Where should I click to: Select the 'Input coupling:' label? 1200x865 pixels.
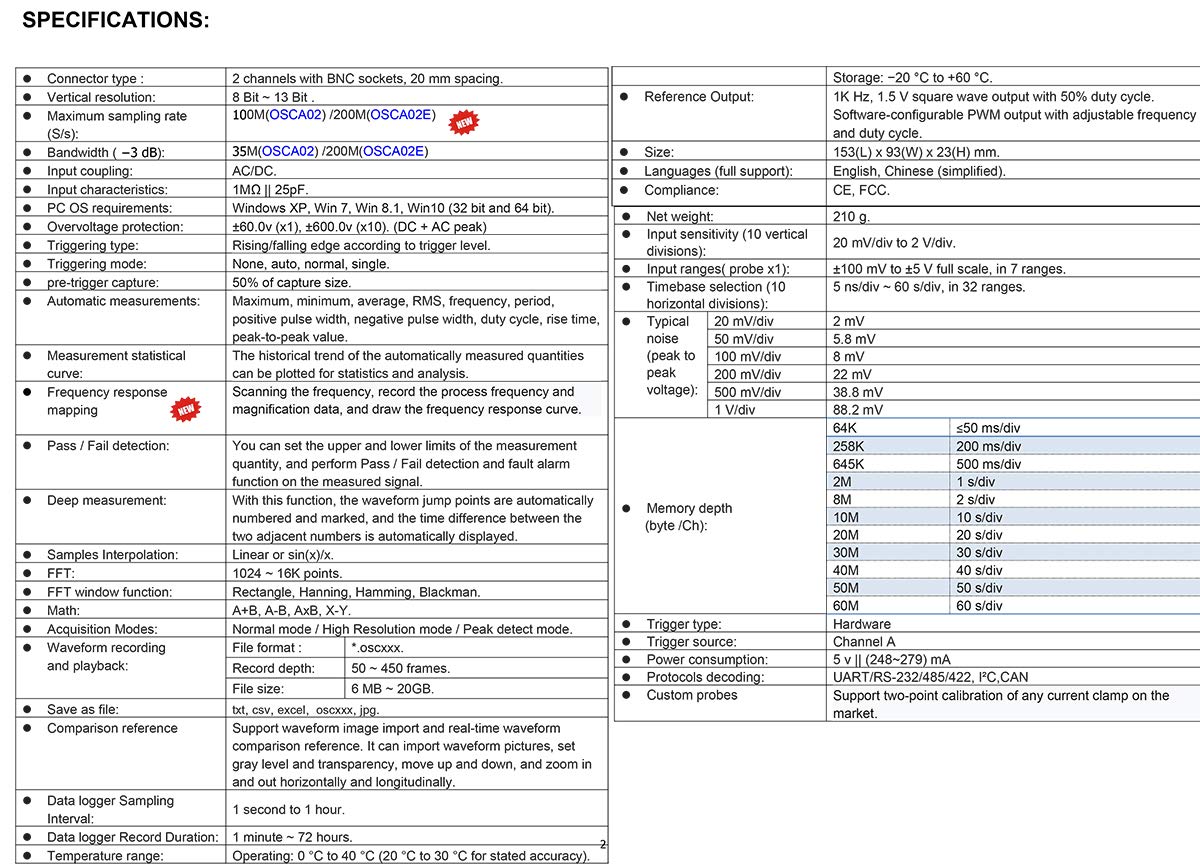click(x=90, y=171)
